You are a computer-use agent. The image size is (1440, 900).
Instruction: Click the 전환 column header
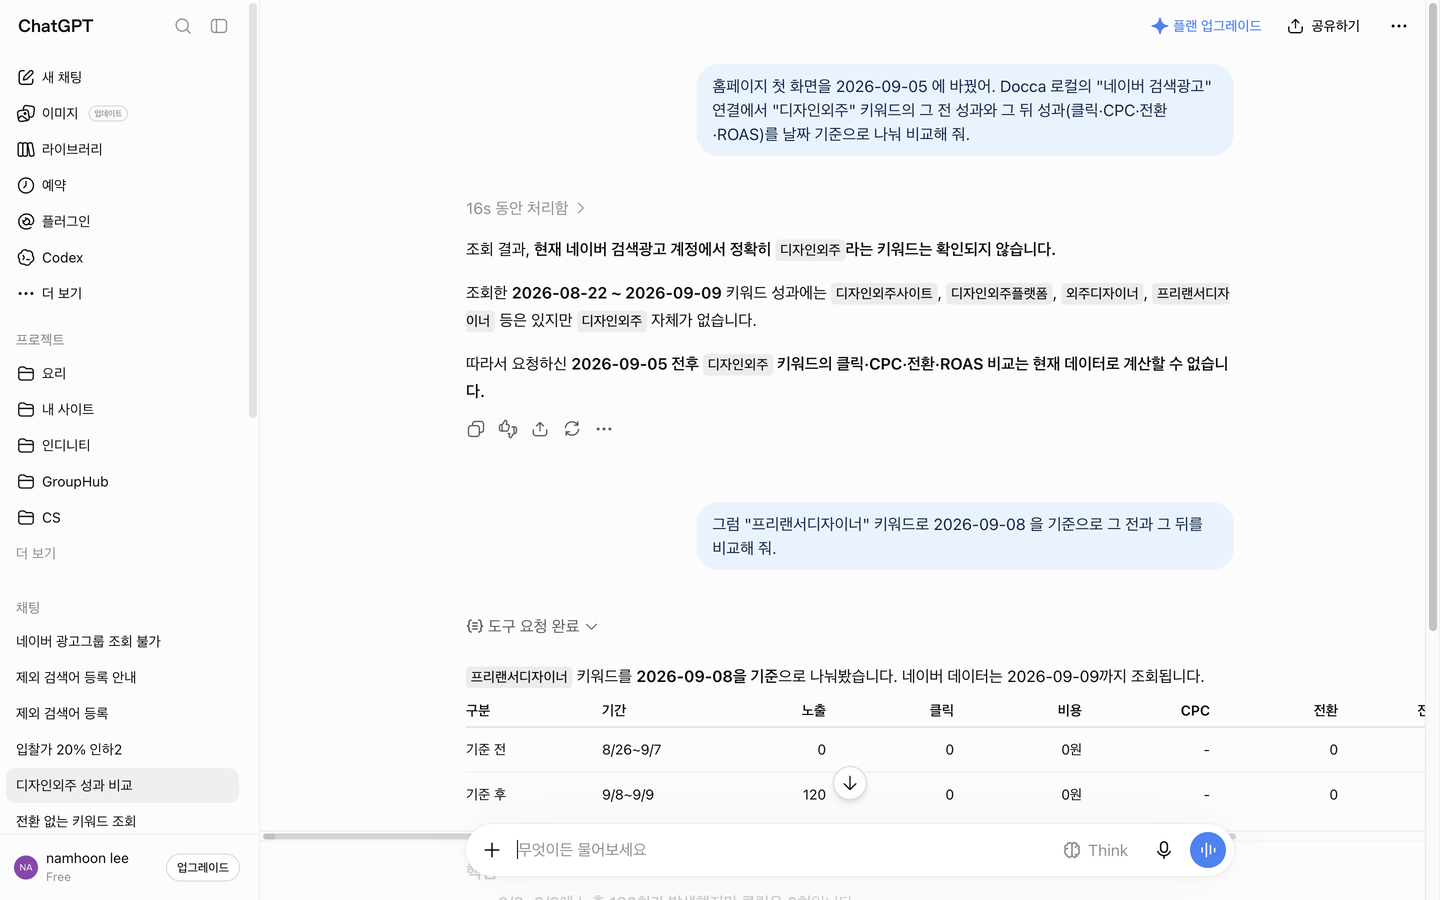point(1325,710)
